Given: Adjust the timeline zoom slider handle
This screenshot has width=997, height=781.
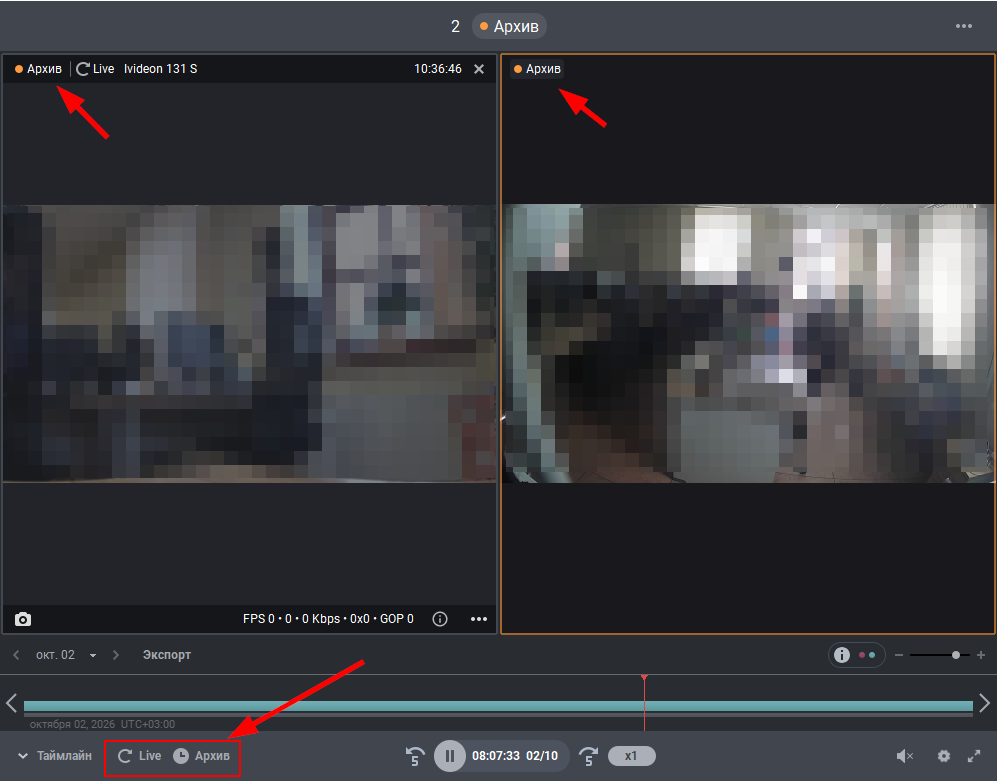Looking at the screenshot, I should tap(956, 655).
